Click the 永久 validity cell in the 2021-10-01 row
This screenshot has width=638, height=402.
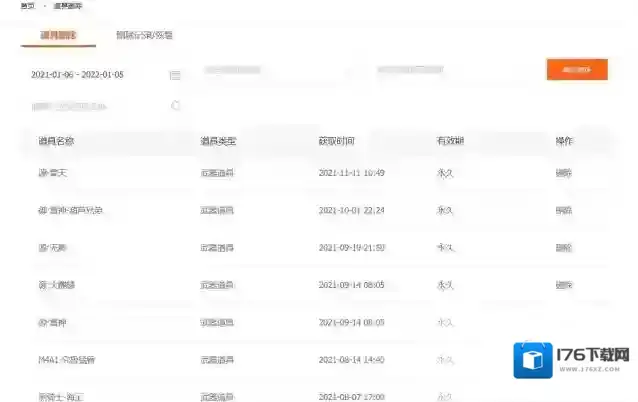point(445,210)
